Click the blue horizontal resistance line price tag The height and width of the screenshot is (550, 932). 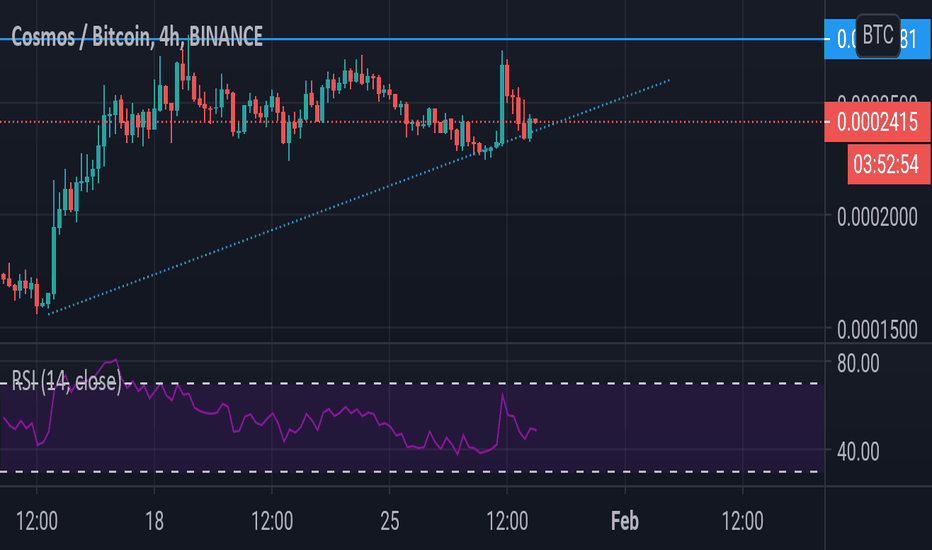877,39
